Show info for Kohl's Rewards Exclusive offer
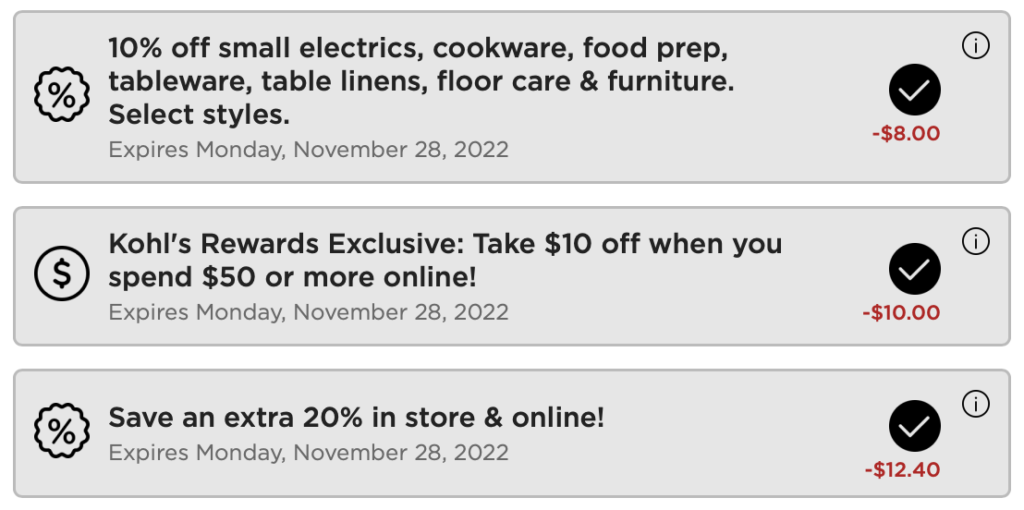Image resolution: width=1024 pixels, height=510 pixels. tap(975, 241)
